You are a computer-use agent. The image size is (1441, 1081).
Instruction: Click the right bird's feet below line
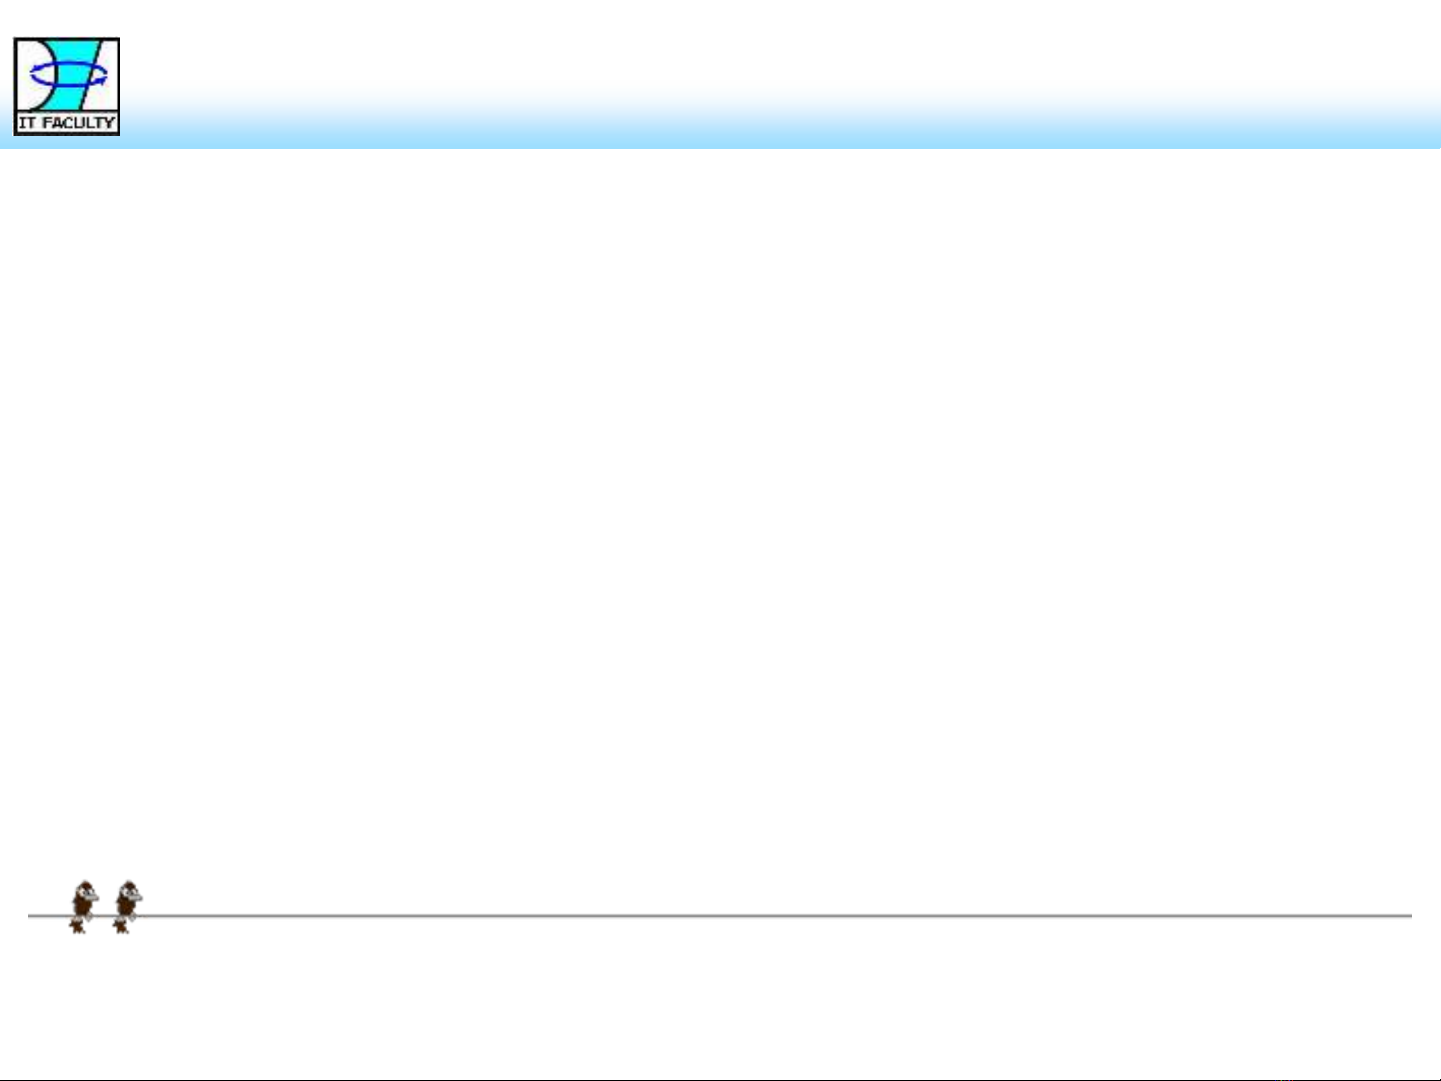pos(120,926)
